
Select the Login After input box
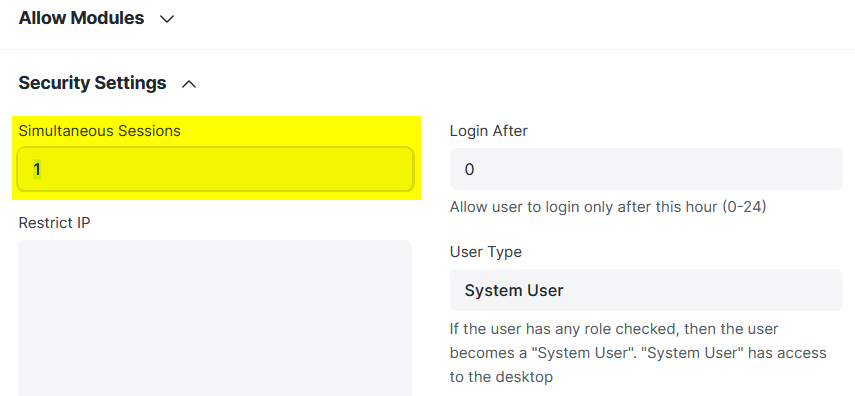[x=646, y=169]
